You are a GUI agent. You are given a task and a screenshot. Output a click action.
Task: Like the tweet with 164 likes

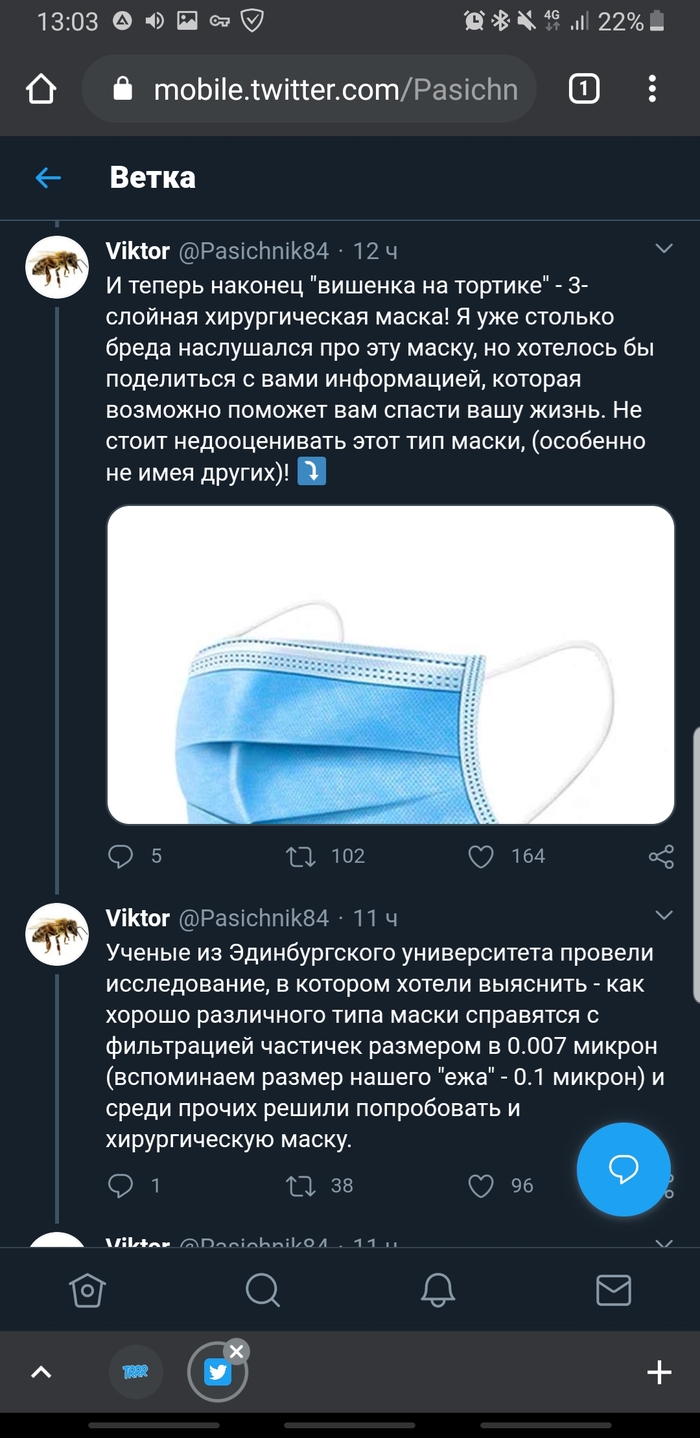pyautogui.click(x=481, y=856)
